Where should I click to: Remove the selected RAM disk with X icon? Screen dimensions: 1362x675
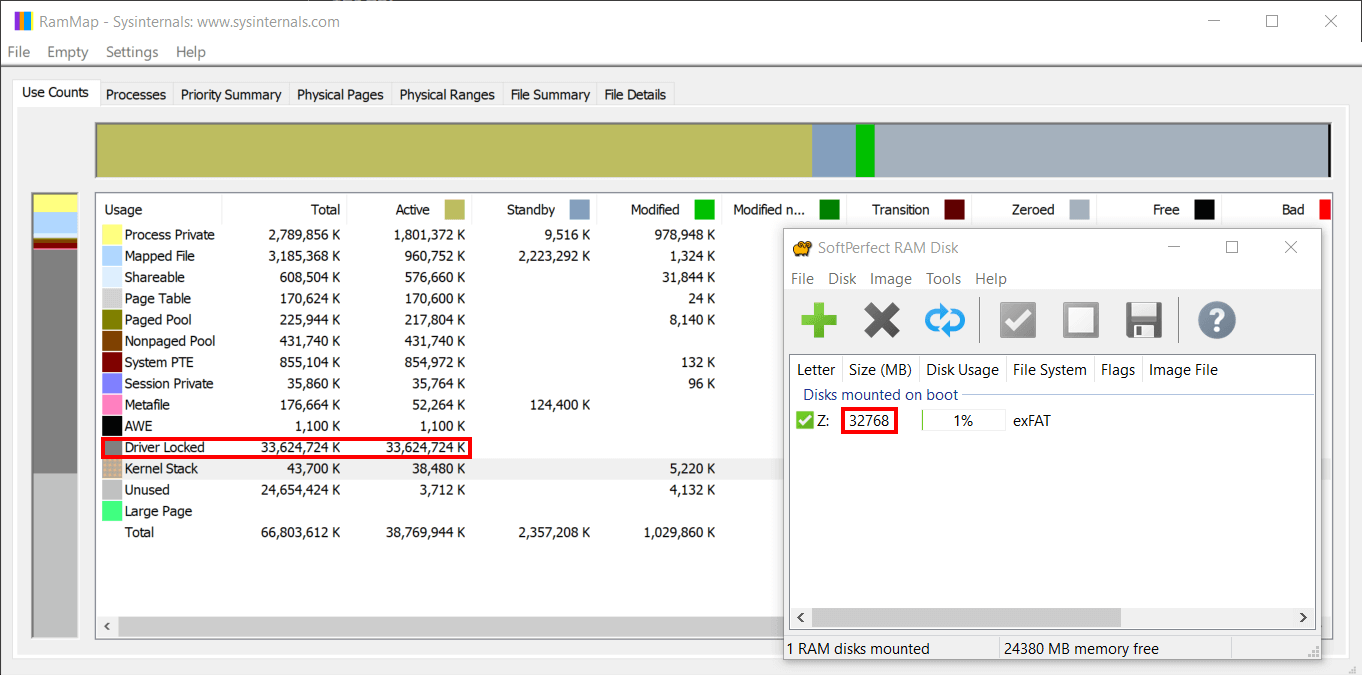tap(882, 321)
